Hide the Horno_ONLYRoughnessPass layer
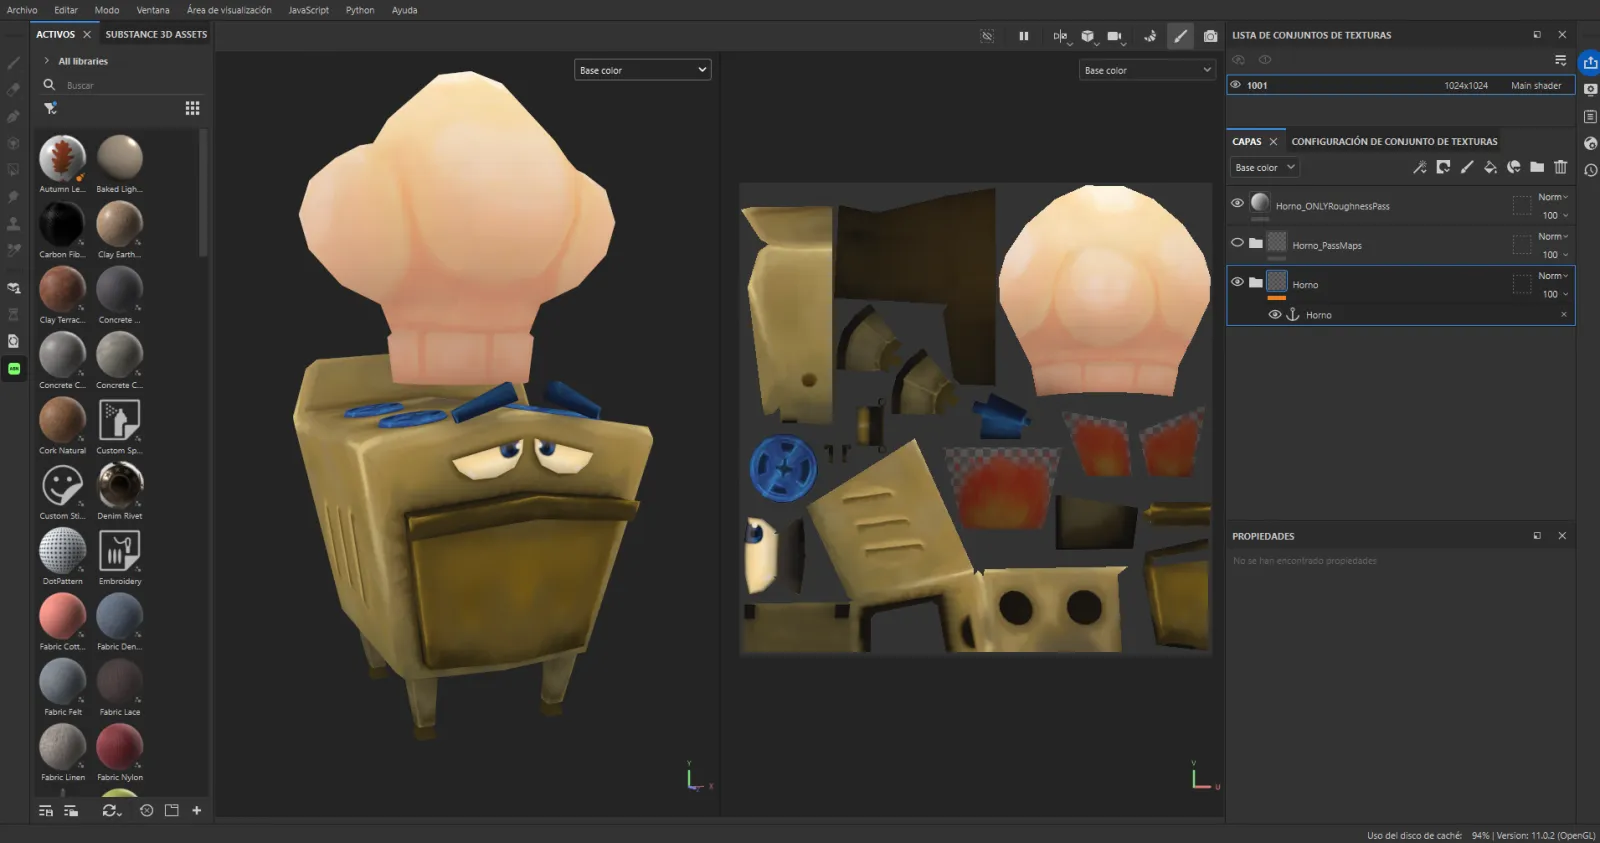The image size is (1600, 843). pos(1237,203)
